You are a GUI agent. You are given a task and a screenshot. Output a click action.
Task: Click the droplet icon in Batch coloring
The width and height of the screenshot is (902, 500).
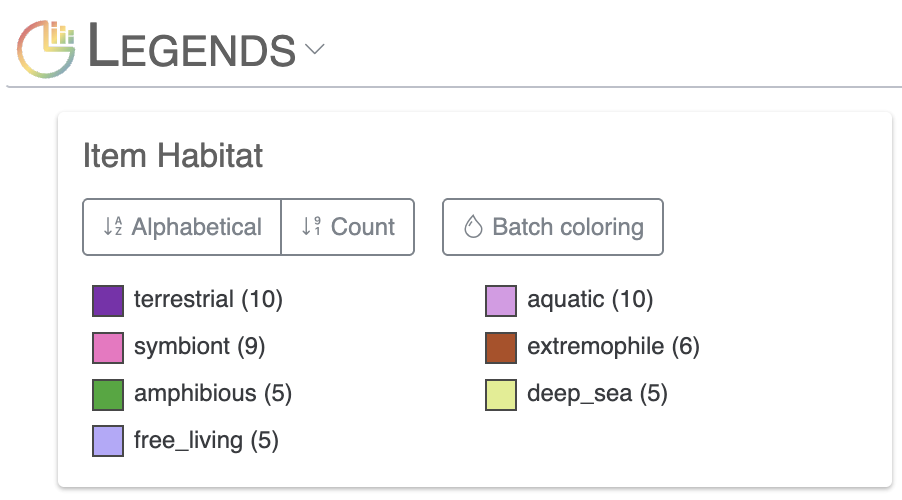point(473,227)
